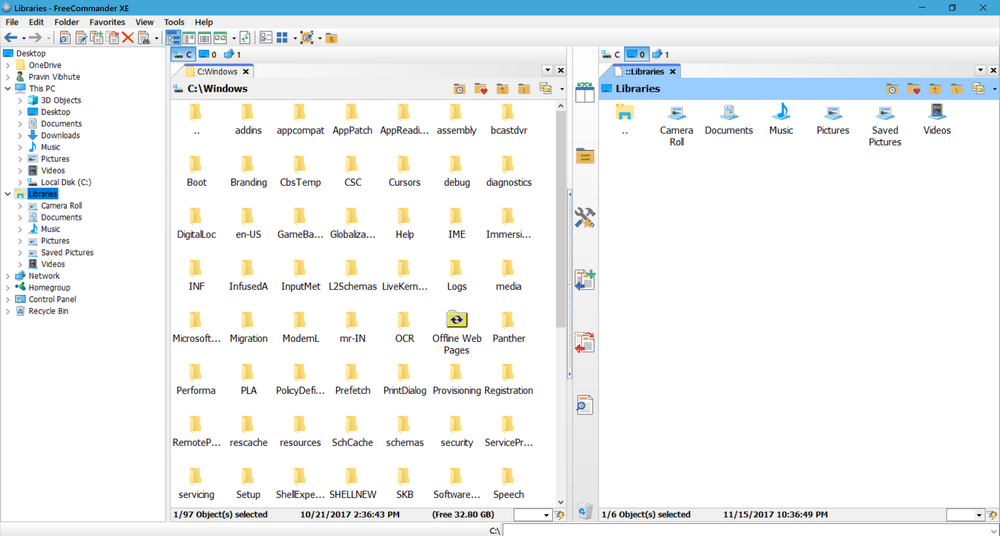Open folder history in Libraries panel

(892, 89)
